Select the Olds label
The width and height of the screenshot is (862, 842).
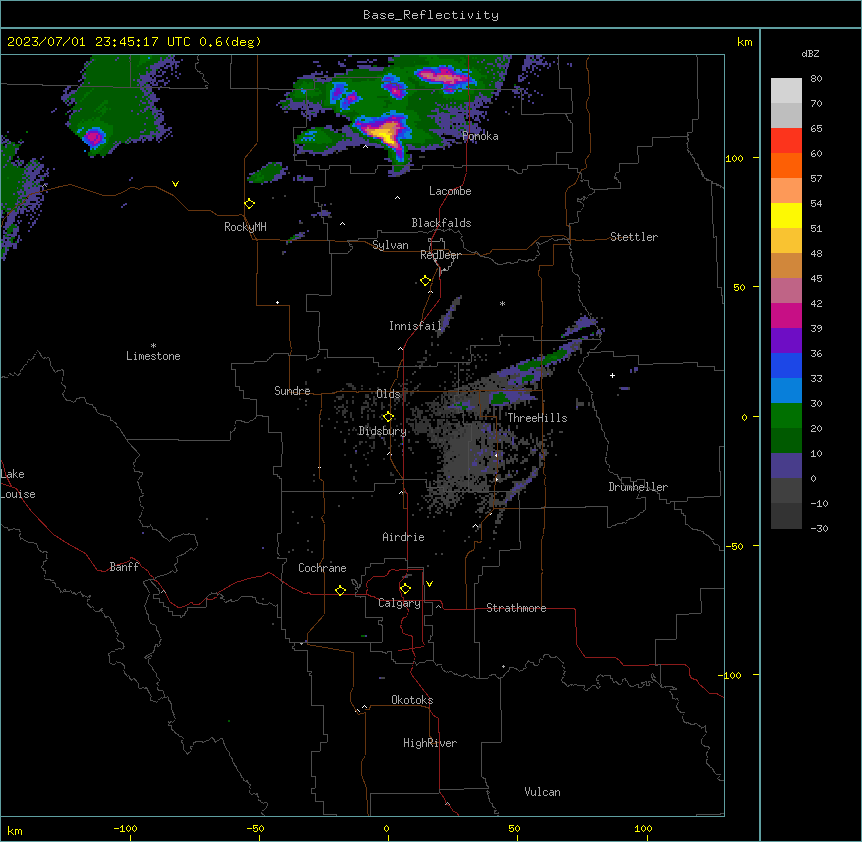point(388,394)
